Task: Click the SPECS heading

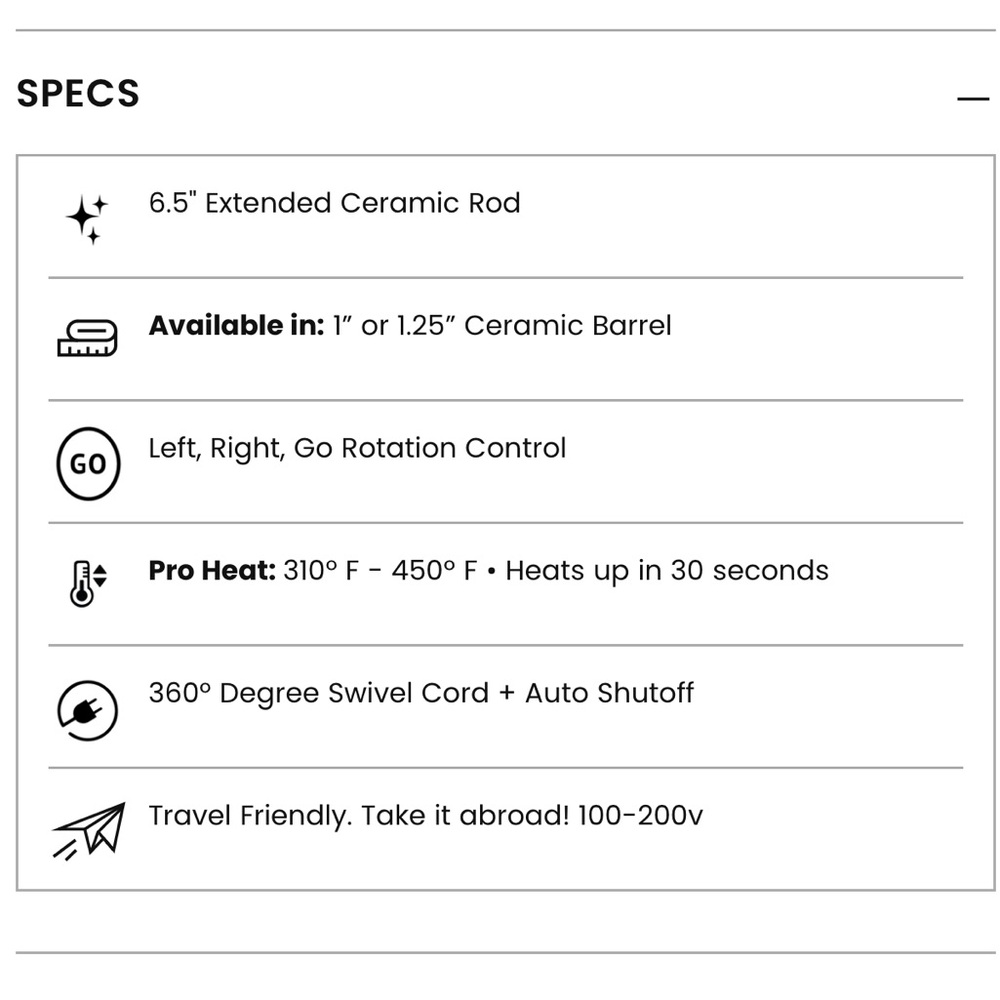Action: tap(78, 94)
